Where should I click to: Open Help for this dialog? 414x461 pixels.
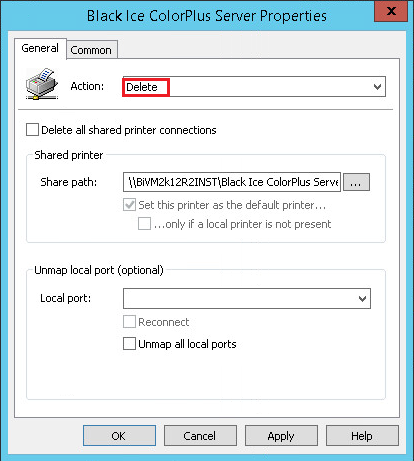click(362, 436)
